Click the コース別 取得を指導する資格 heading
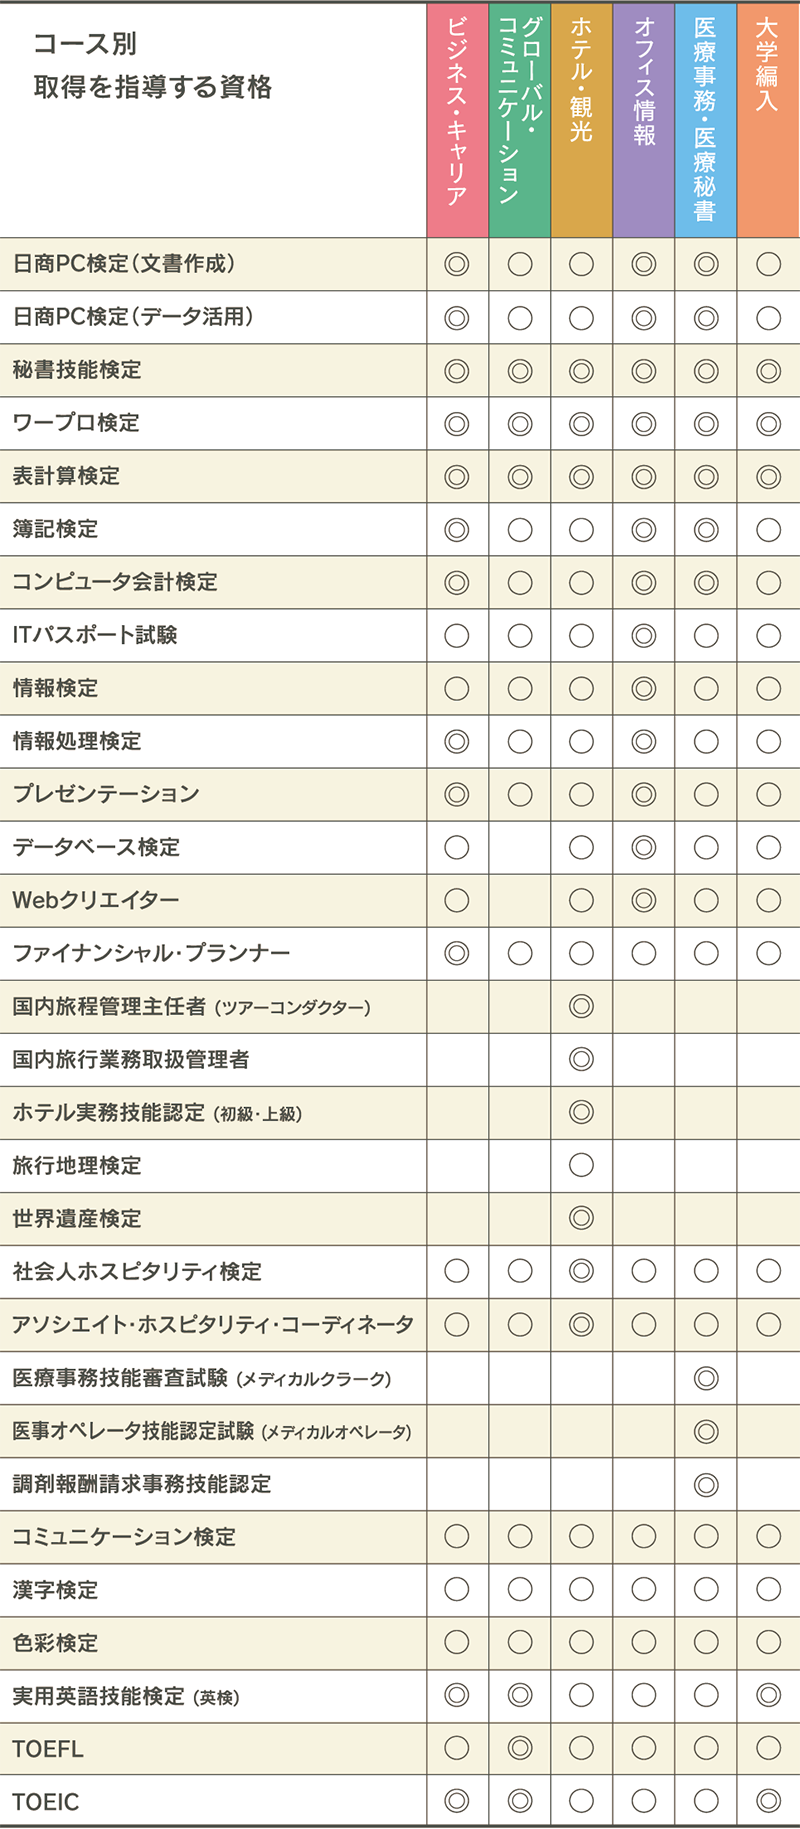The height and width of the screenshot is (1829, 800). (x=152, y=66)
